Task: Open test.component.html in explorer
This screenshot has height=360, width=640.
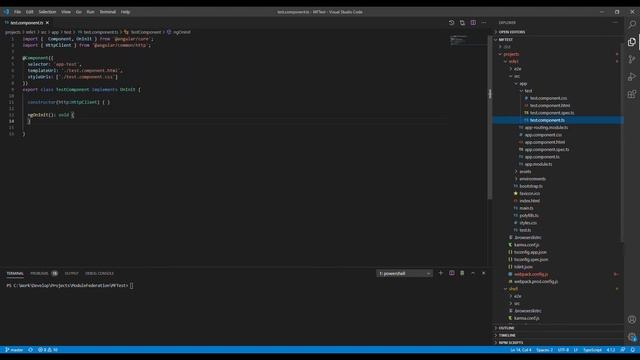Action: (x=550, y=106)
